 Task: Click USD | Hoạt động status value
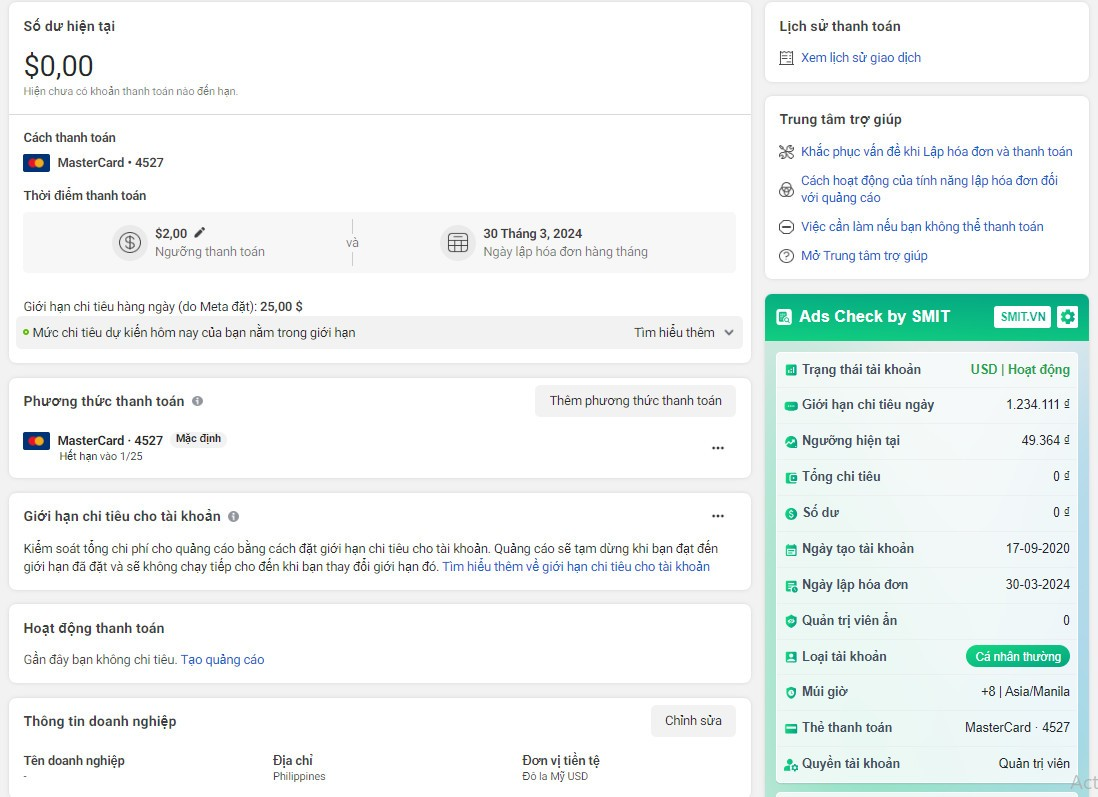tap(1020, 369)
